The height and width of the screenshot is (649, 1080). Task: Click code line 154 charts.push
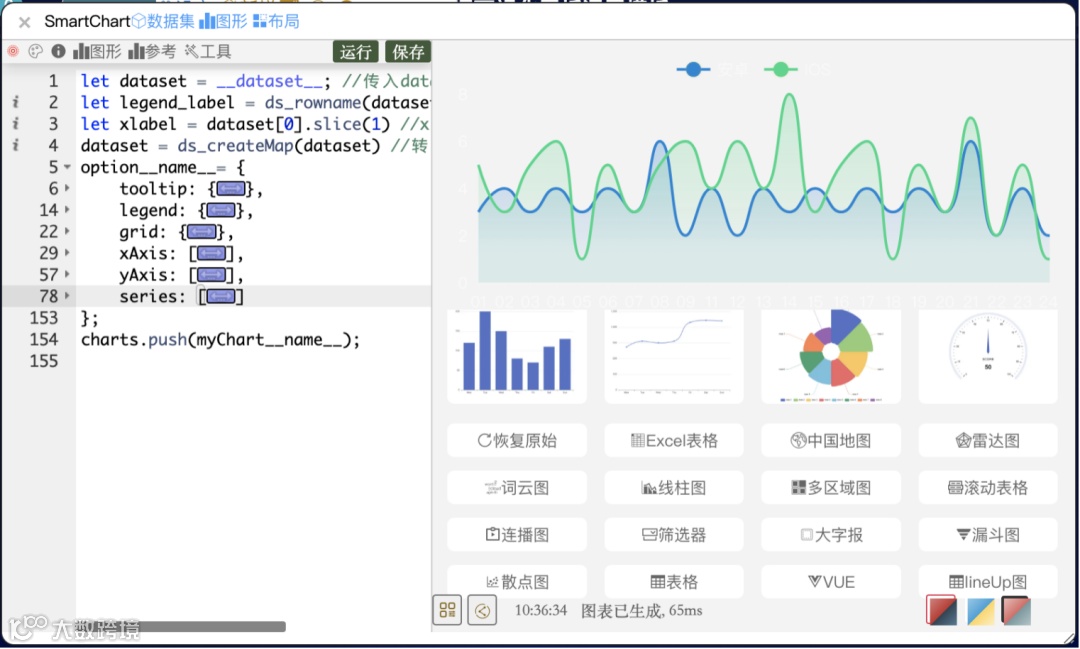[x=220, y=340]
